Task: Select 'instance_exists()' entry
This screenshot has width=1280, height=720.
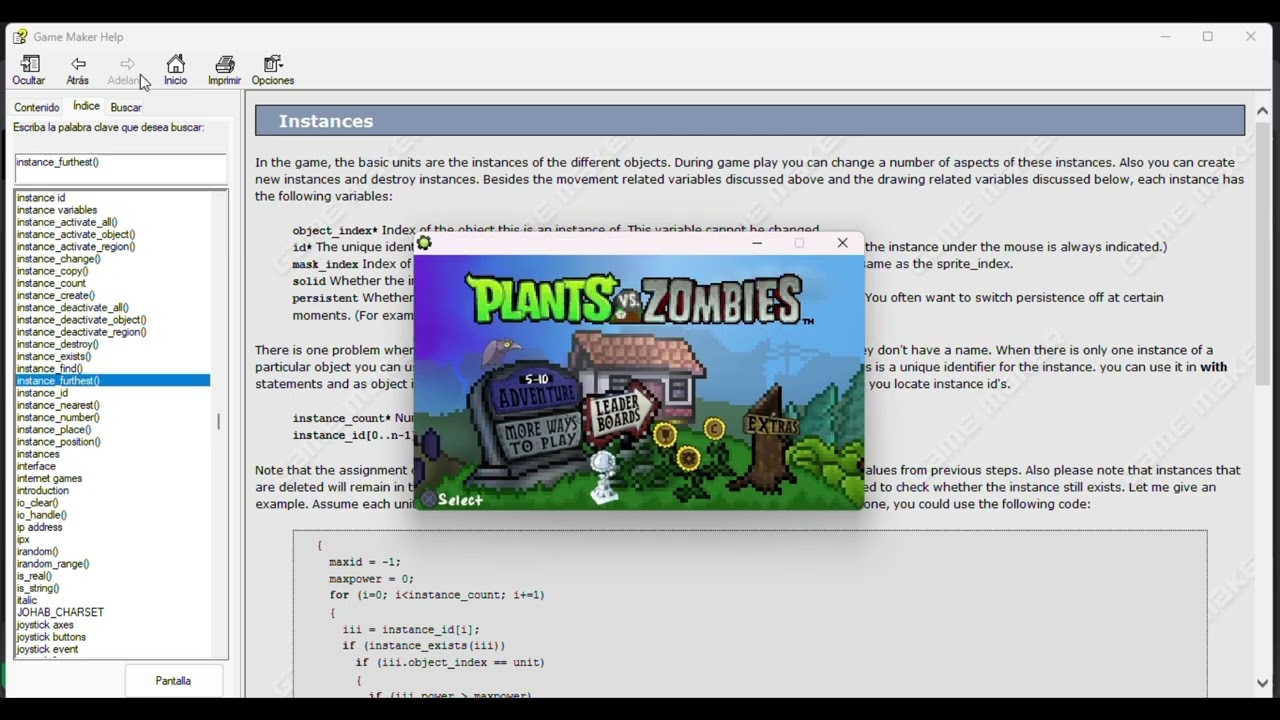Action: pos(54,356)
